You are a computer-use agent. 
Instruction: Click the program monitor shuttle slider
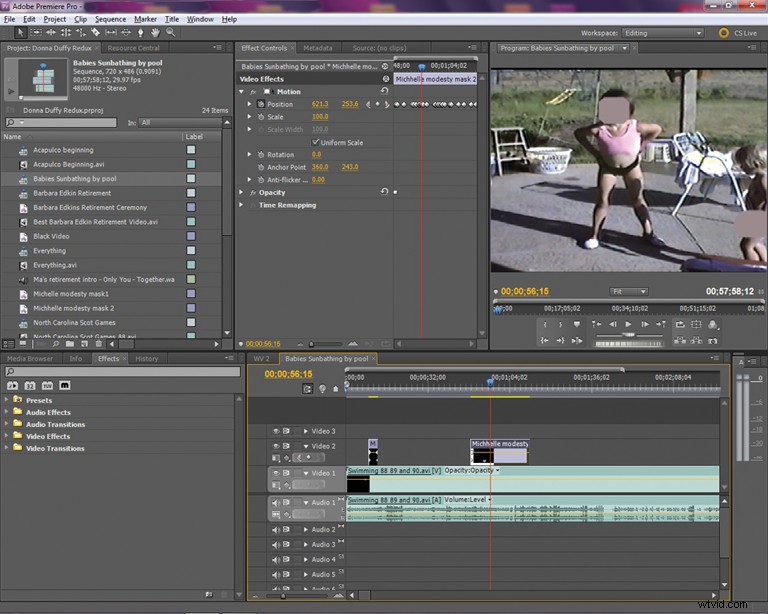pyautogui.click(x=628, y=335)
